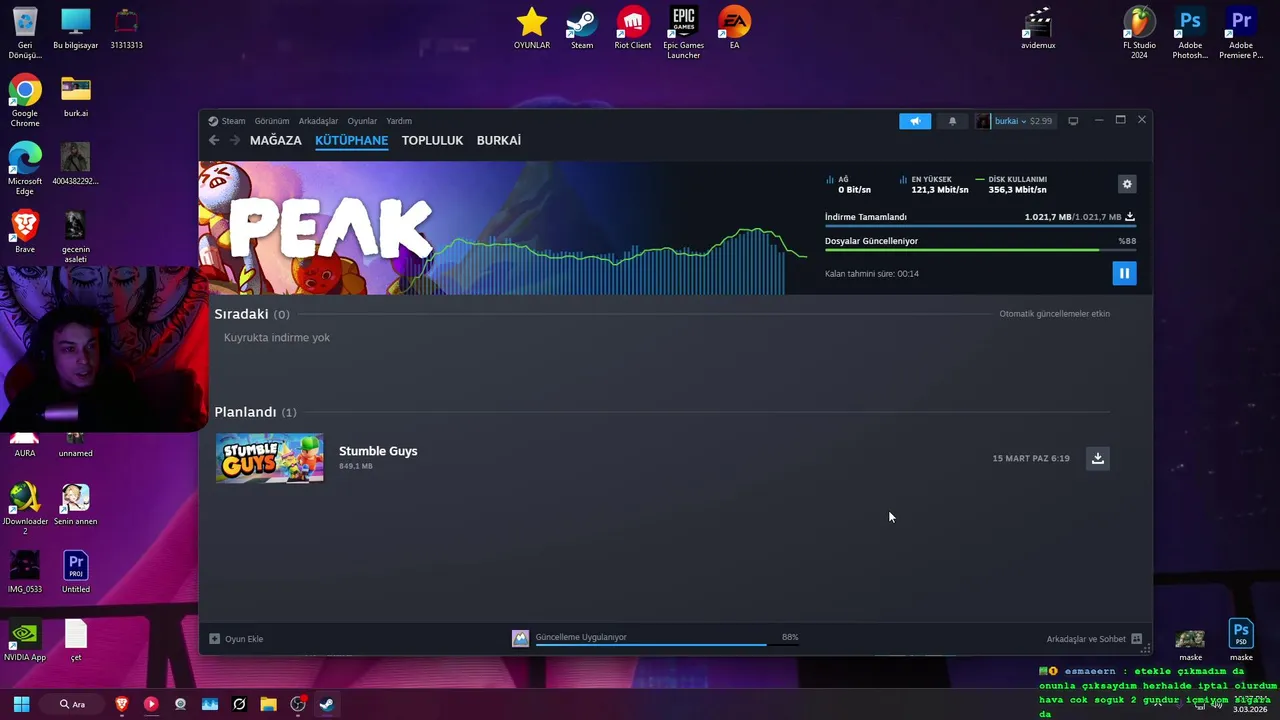1280x720 pixels.
Task: Click the '15 MART PAZ 6:19' schedule text
Action: pyautogui.click(x=1031, y=458)
